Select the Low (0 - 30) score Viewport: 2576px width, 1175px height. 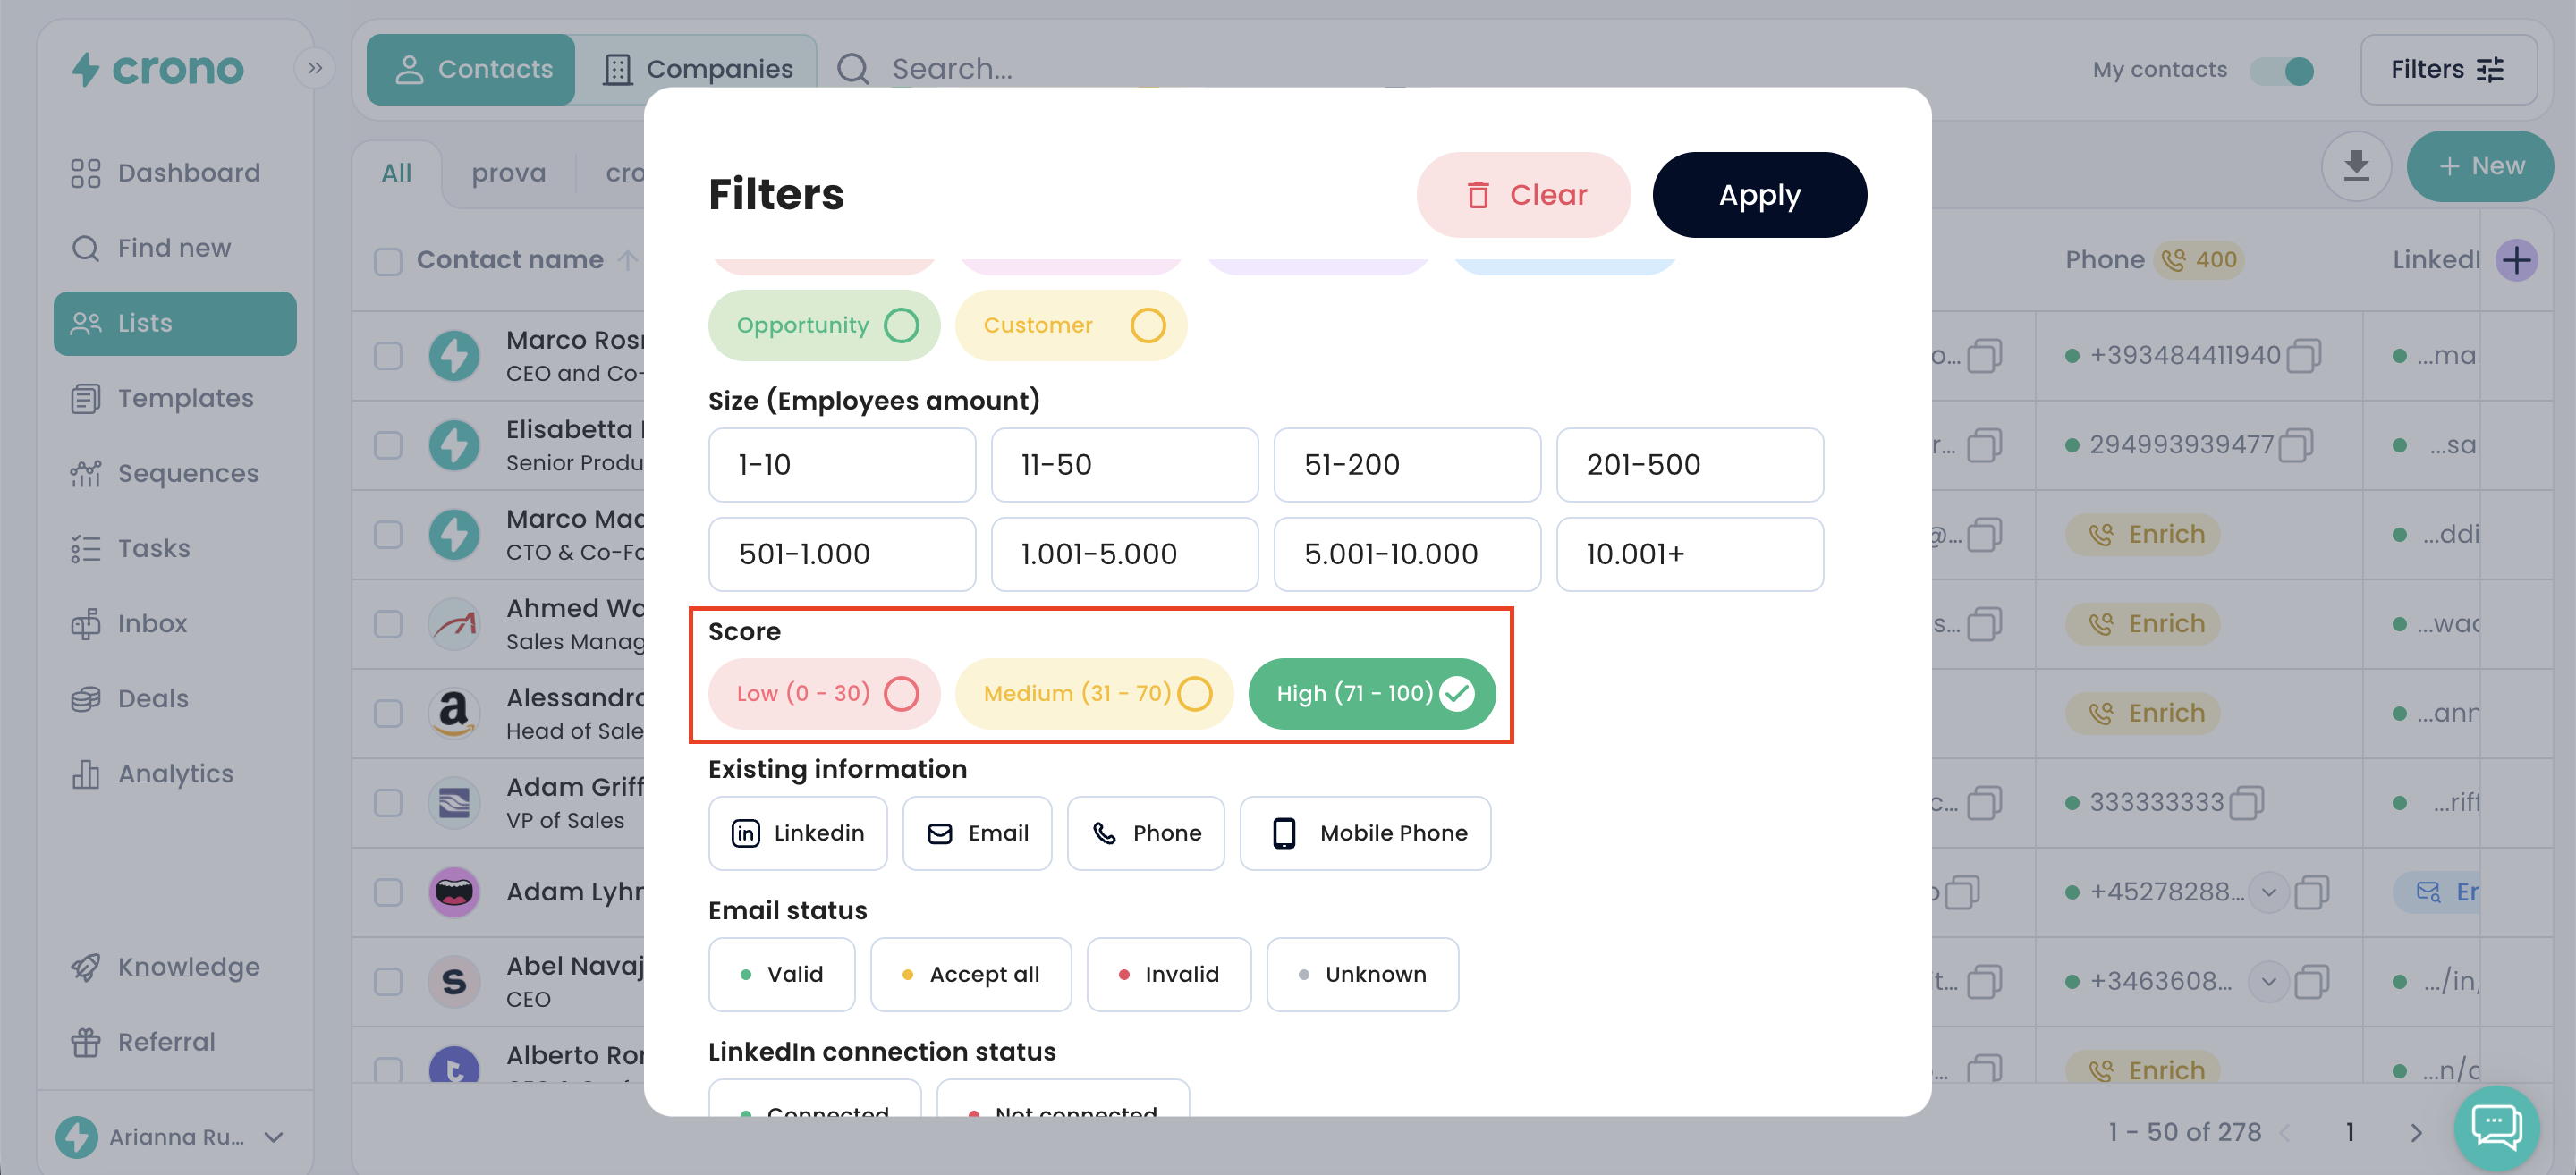click(824, 693)
